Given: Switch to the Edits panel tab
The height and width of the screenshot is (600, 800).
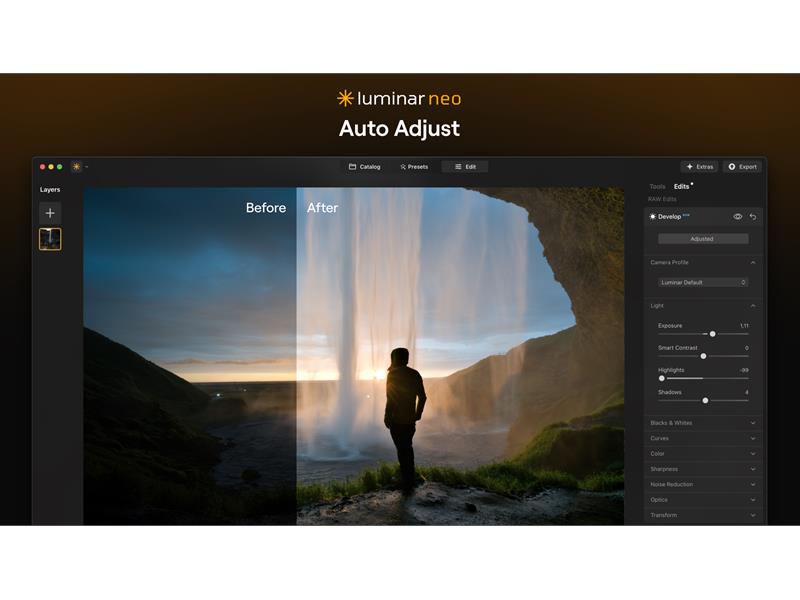Looking at the screenshot, I should pyautogui.click(x=682, y=187).
